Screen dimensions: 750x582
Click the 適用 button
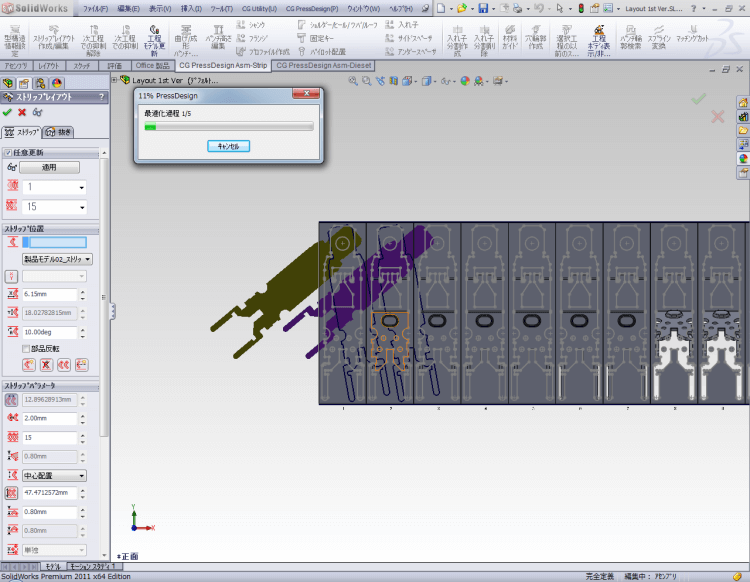[x=49, y=167]
